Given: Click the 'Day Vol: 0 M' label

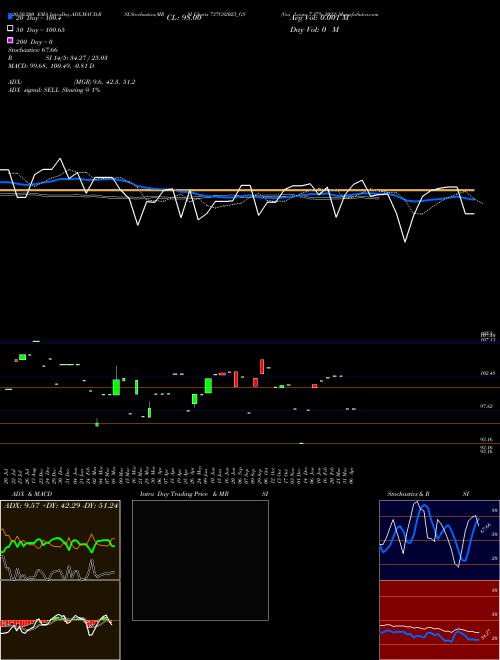Looking at the screenshot, I should (314, 30).
